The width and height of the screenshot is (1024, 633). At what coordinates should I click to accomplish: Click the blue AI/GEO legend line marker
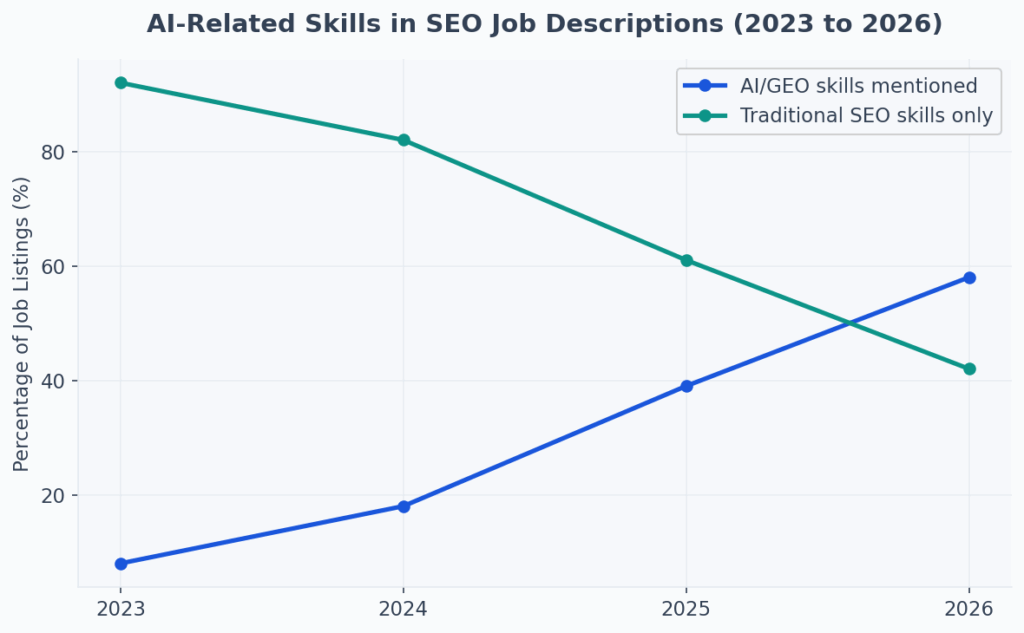[705, 86]
